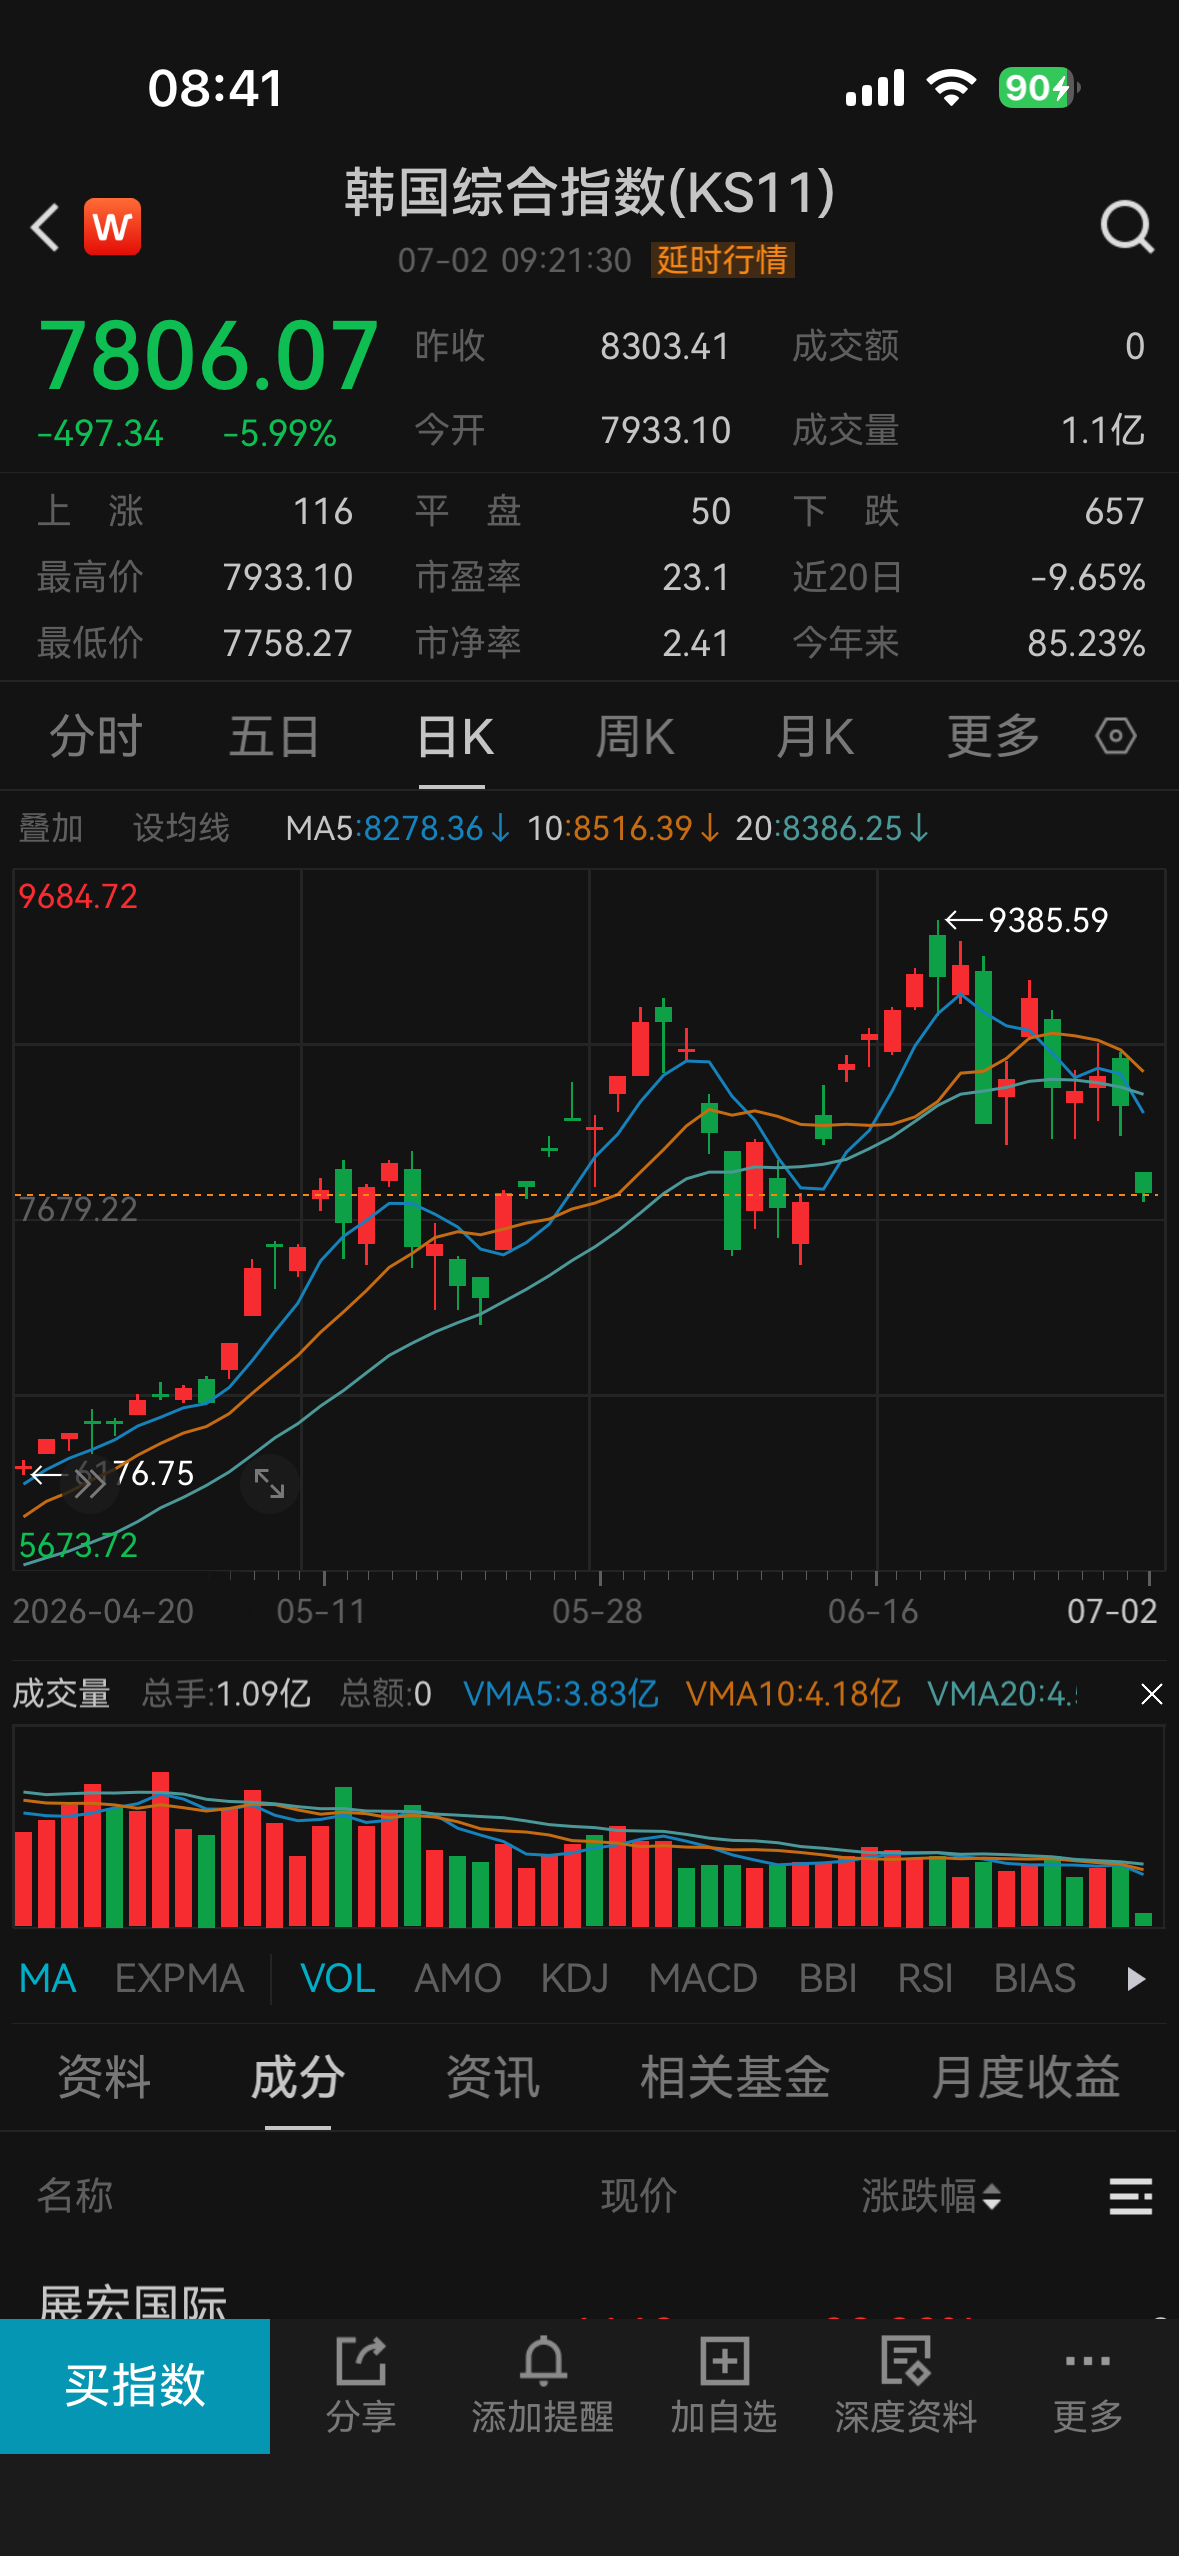The height and width of the screenshot is (2556, 1179).
Task: Tap the Wi-Fi icon in status bar
Action: click(x=951, y=88)
